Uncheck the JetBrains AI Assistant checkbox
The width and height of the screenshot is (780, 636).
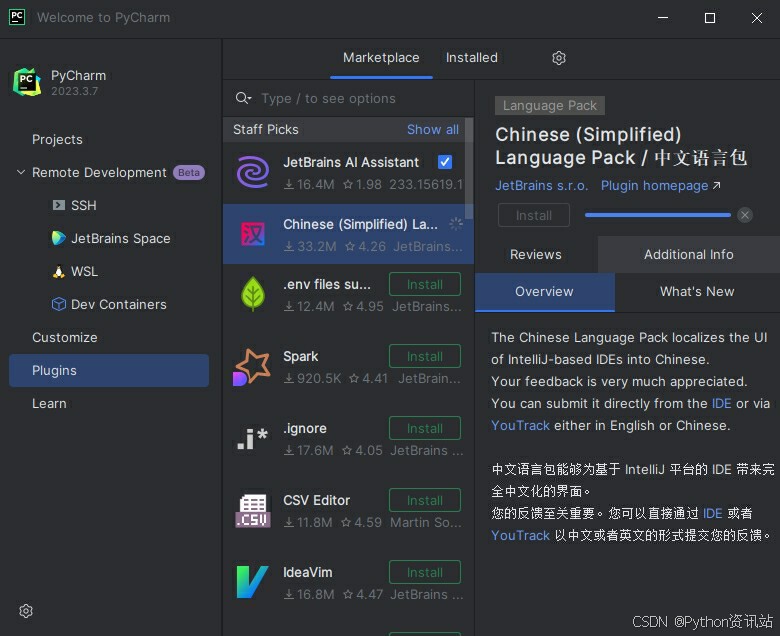(x=445, y=162)
